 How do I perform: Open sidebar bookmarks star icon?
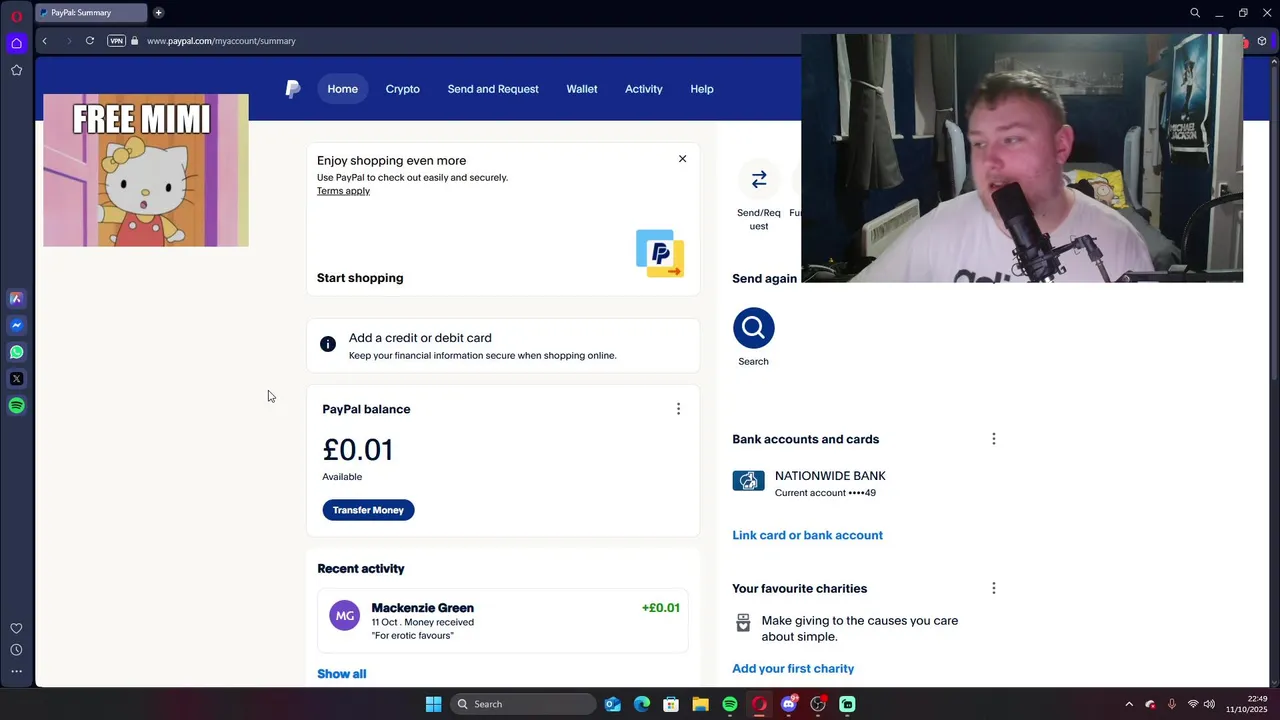pos(16,70)
